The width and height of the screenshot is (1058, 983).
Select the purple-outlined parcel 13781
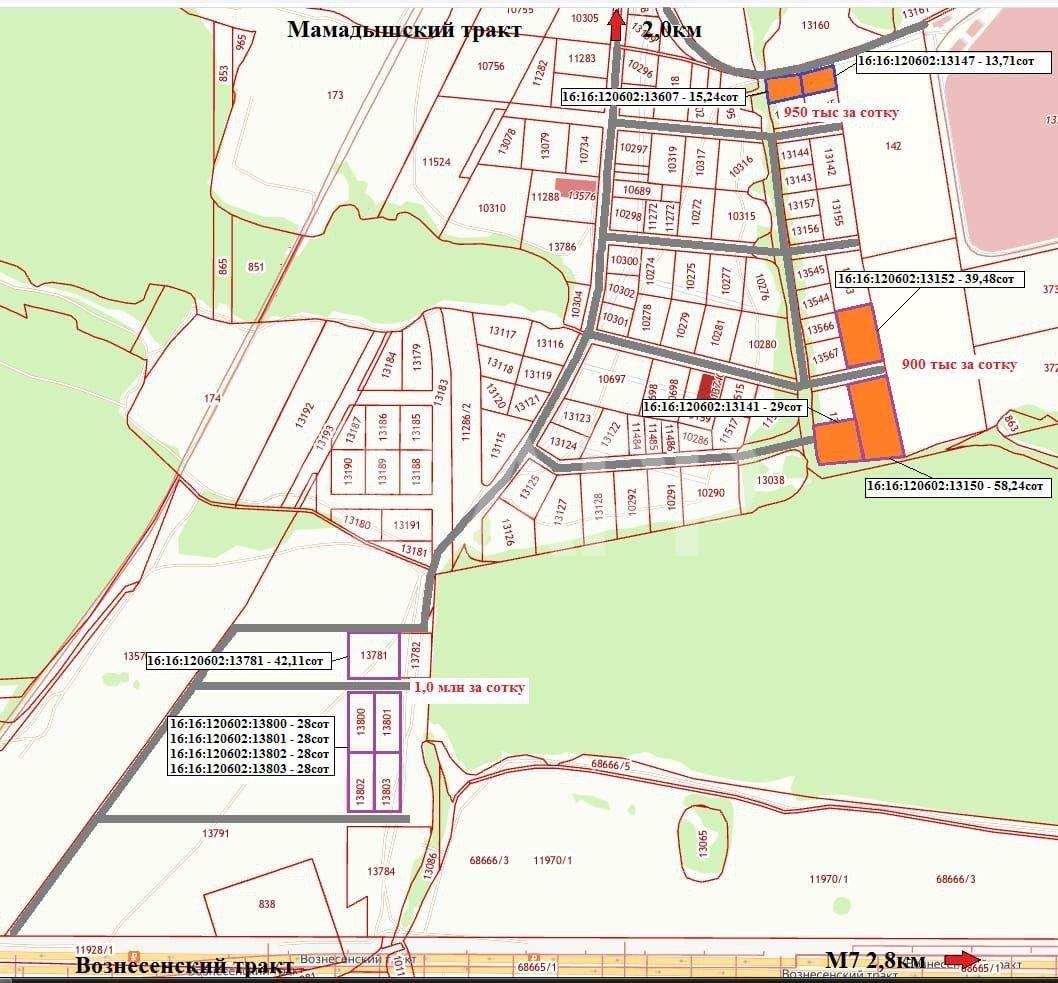coord(373,655)
